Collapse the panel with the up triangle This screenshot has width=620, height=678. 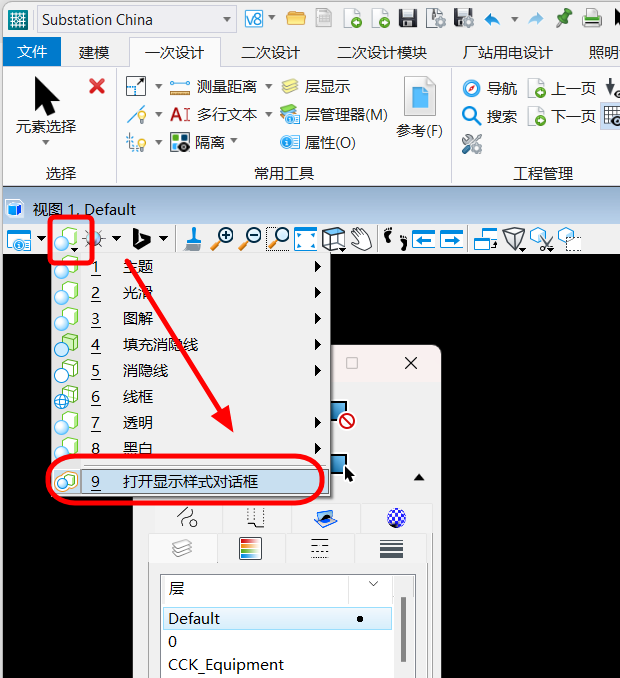[x=419, y=477]
